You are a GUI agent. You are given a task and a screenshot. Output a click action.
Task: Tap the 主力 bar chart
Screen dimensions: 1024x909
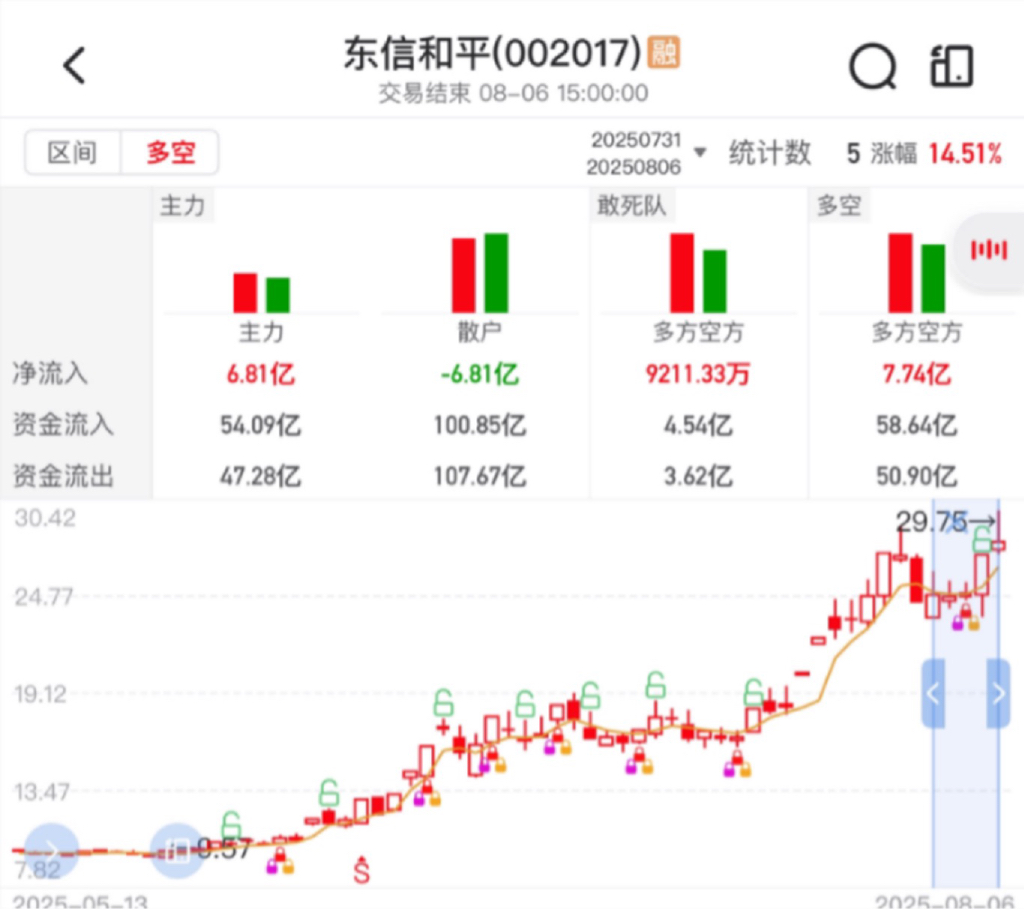pos(261,293)
